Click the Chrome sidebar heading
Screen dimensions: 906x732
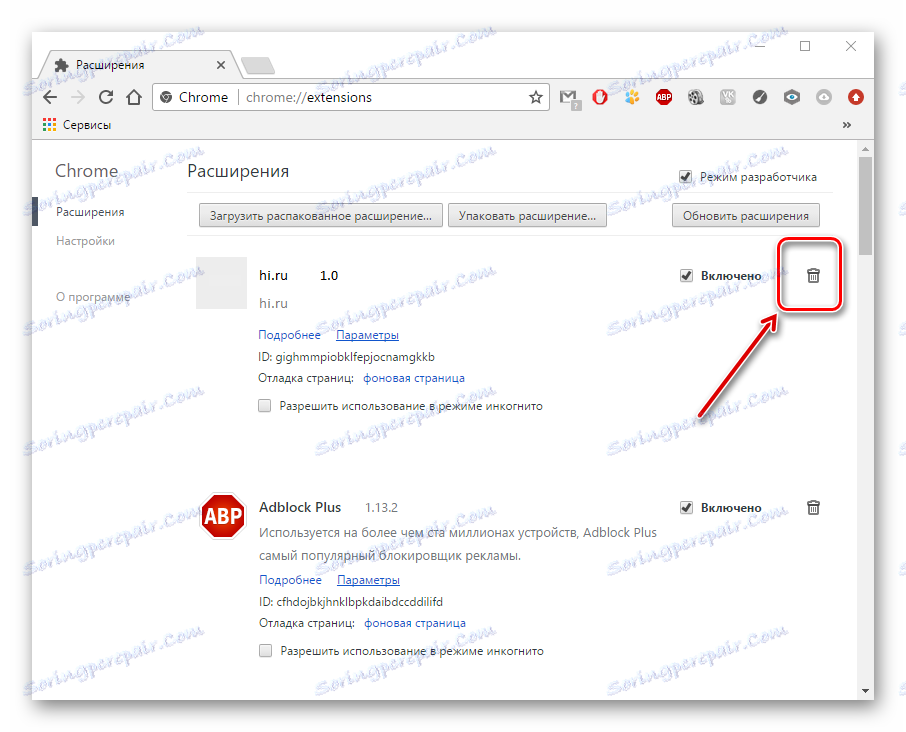87,171
